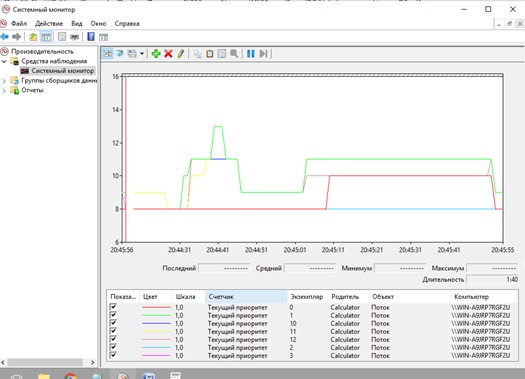Image resolution: width=525 pixels, height=379 pixels.
Task: Select Системный монитор in the tree
Action: point(63,71)
